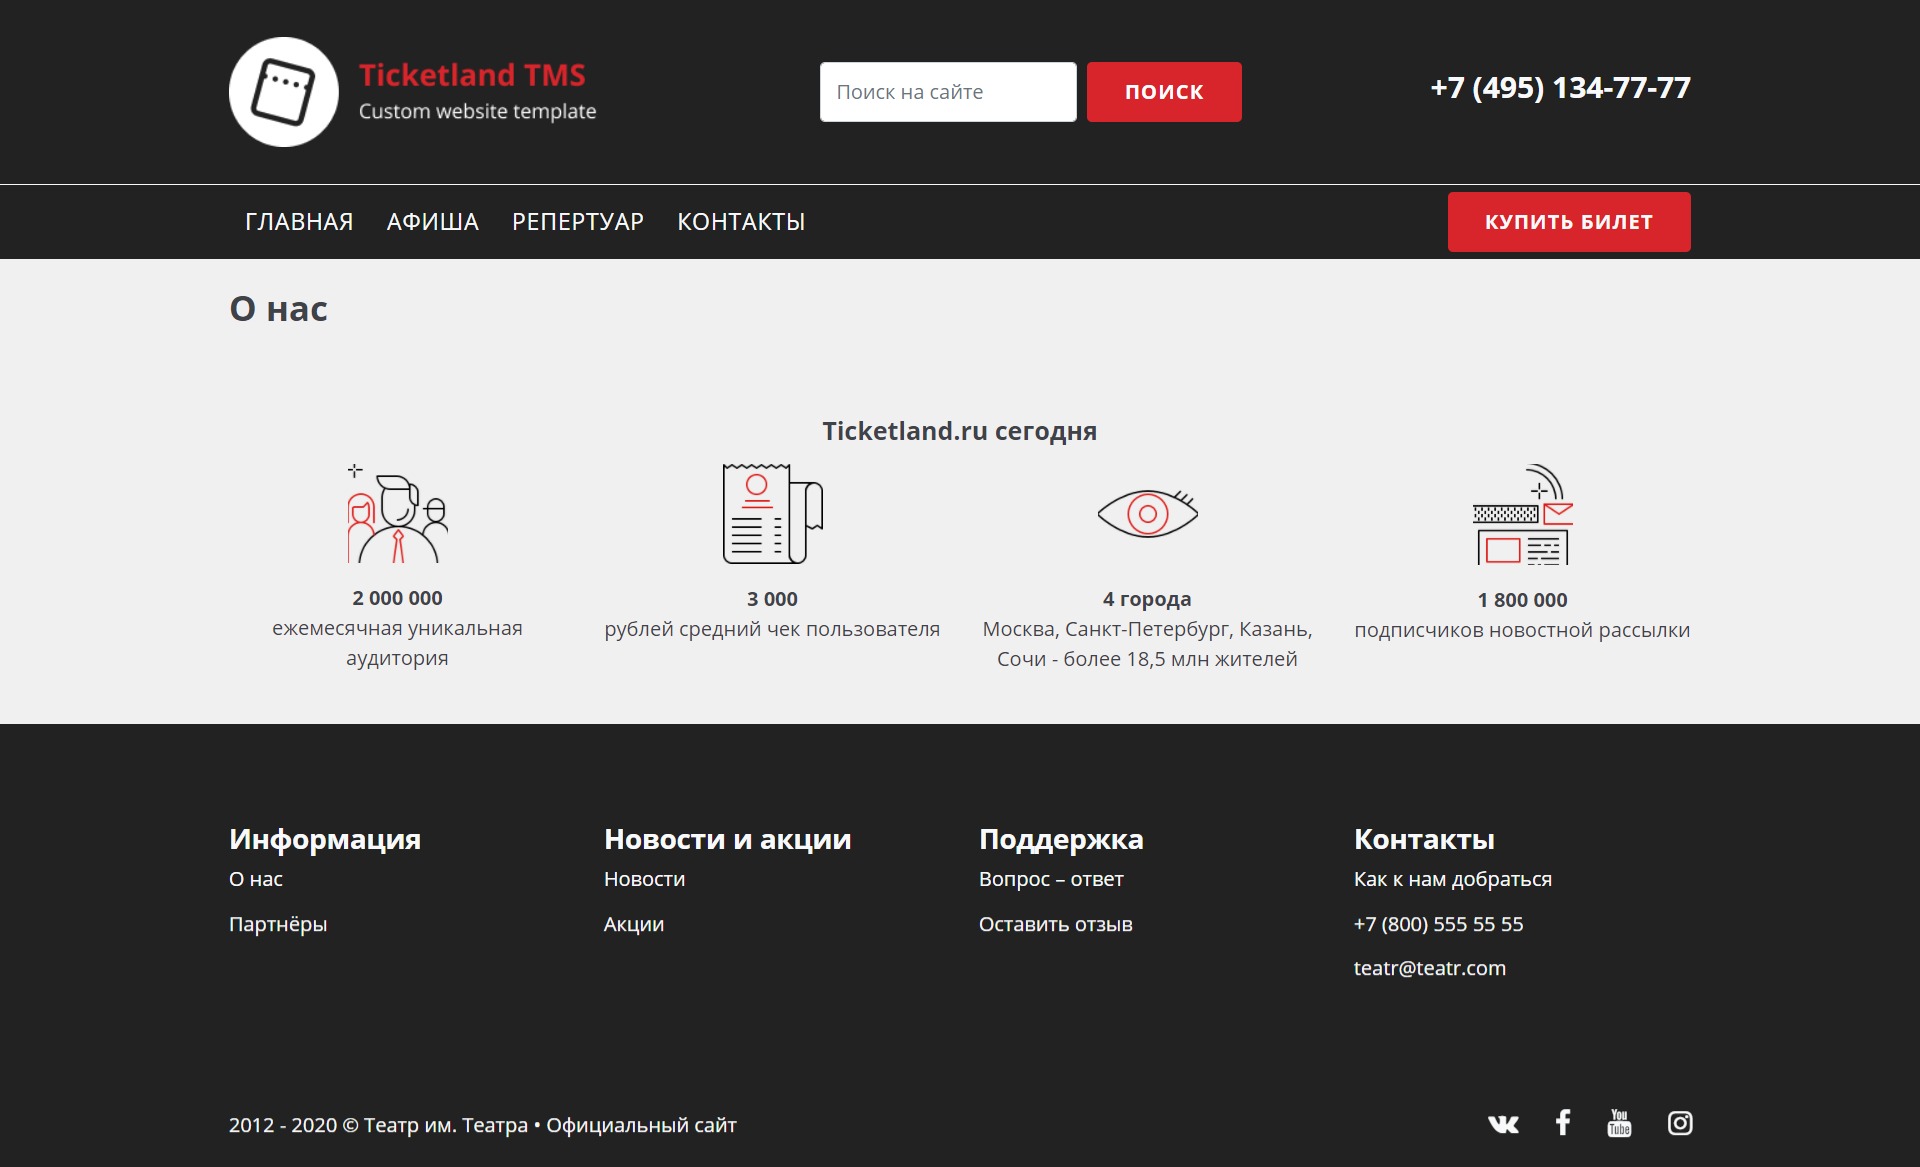Click the red ПОИСК button

click(x=1164, y=92)
